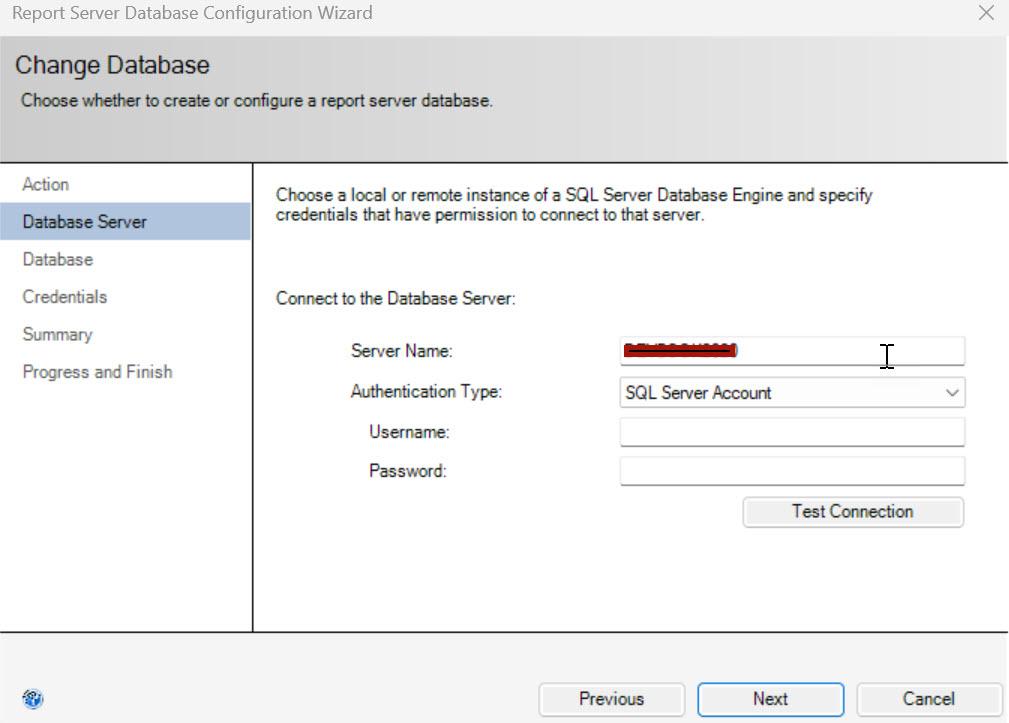Select the Summary step in sidebar
The image size is (1009, 723).
[57, 335]
